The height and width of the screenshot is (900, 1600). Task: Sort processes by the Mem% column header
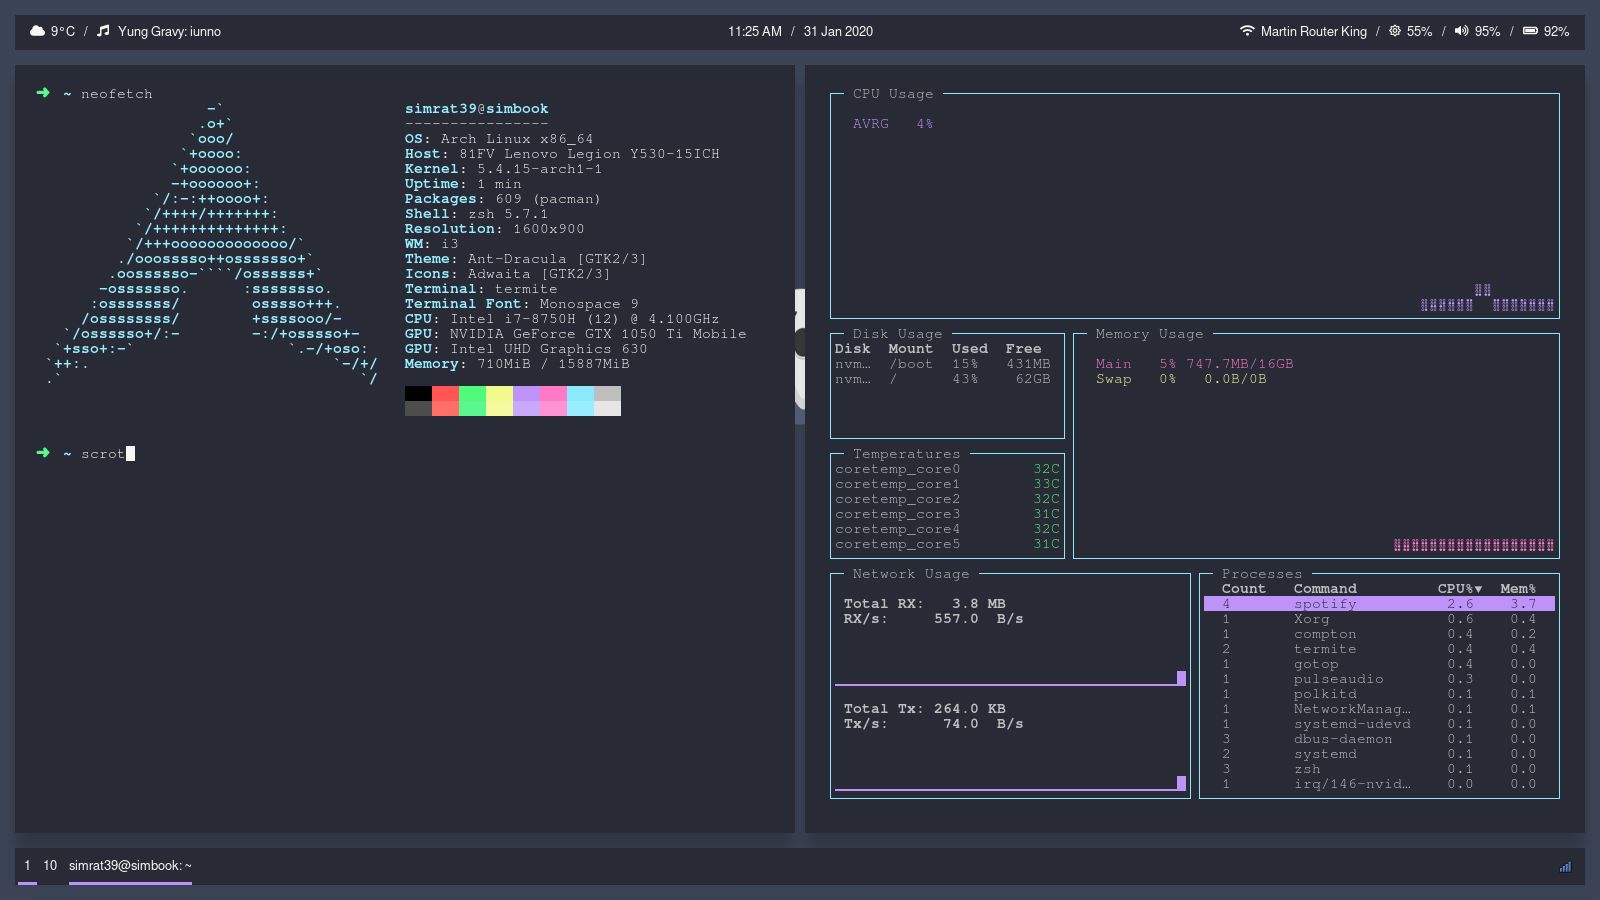click(x=1518, y=589)
